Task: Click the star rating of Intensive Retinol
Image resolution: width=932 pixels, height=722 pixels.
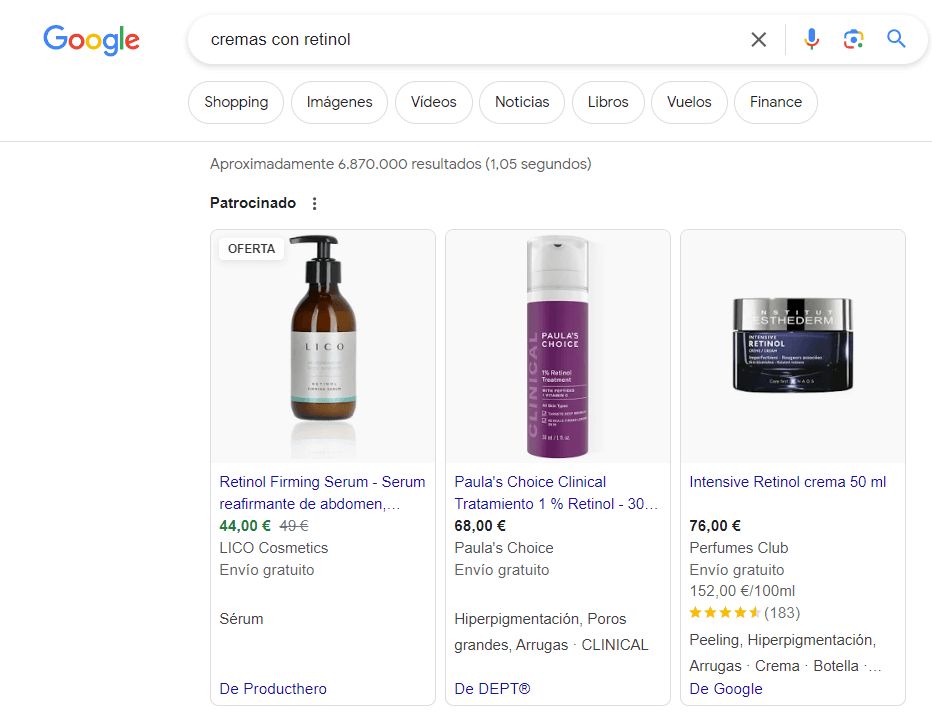Action: [x=725, y=613]
